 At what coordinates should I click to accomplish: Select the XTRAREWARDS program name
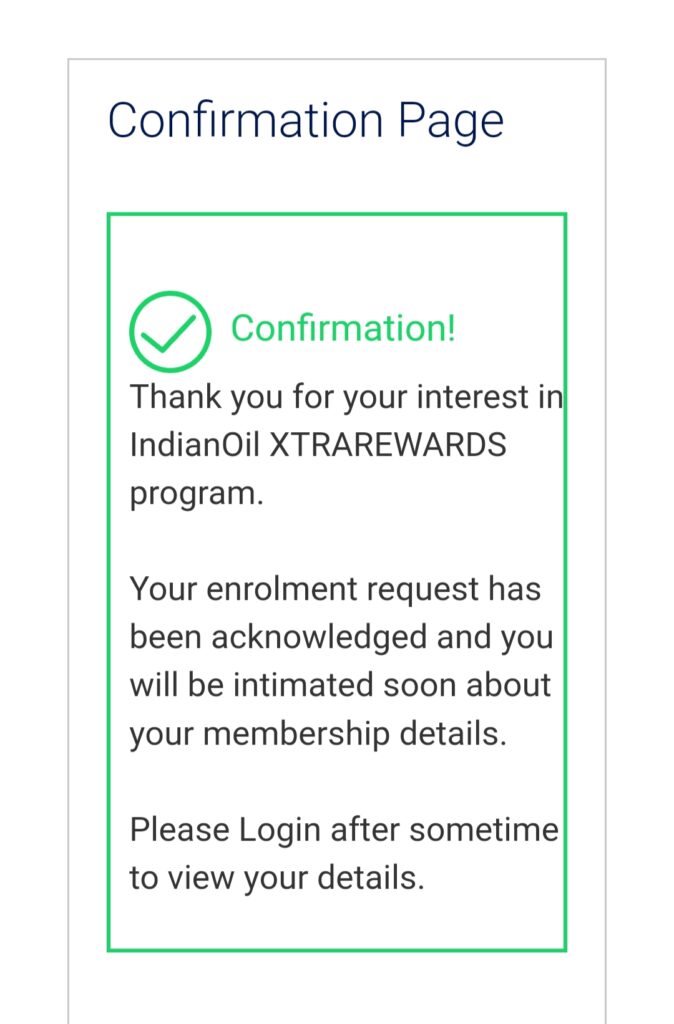[x=388, y=445]
